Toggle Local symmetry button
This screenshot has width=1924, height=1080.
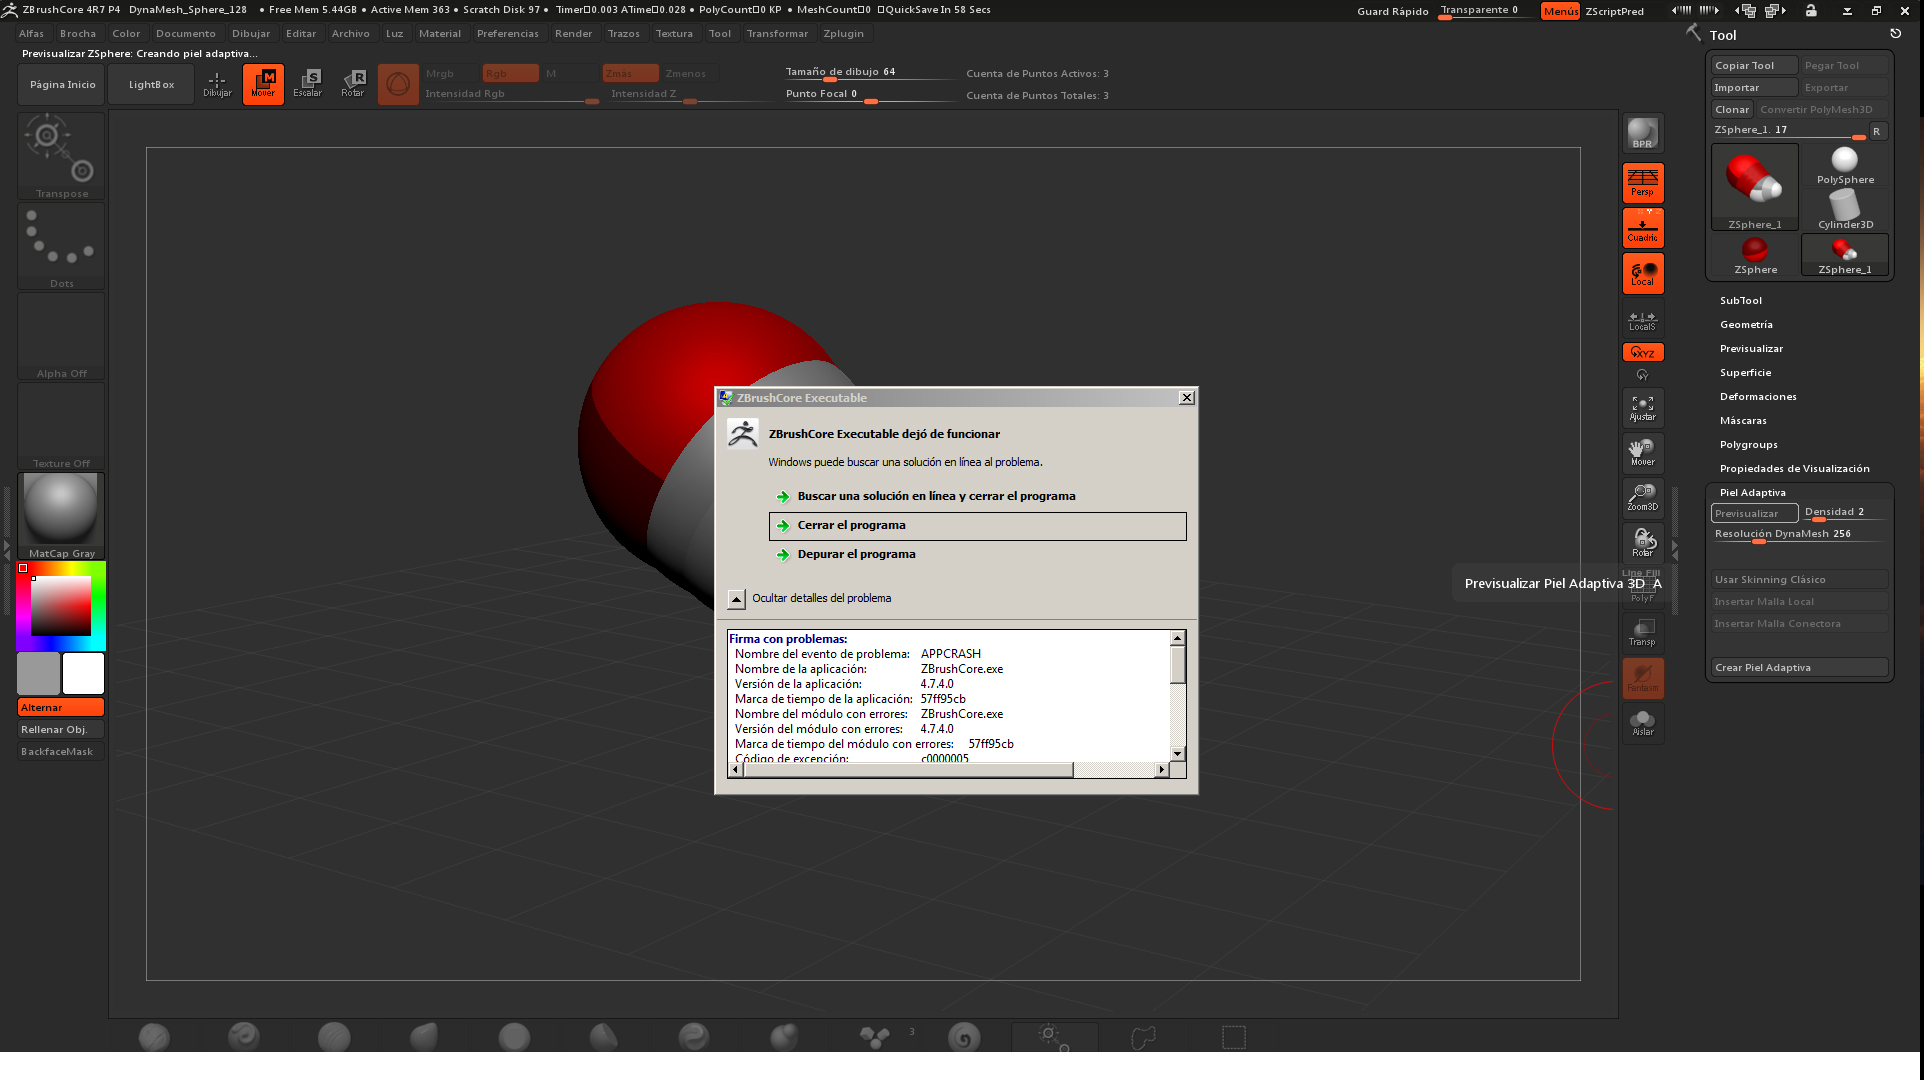point(1642,273)
